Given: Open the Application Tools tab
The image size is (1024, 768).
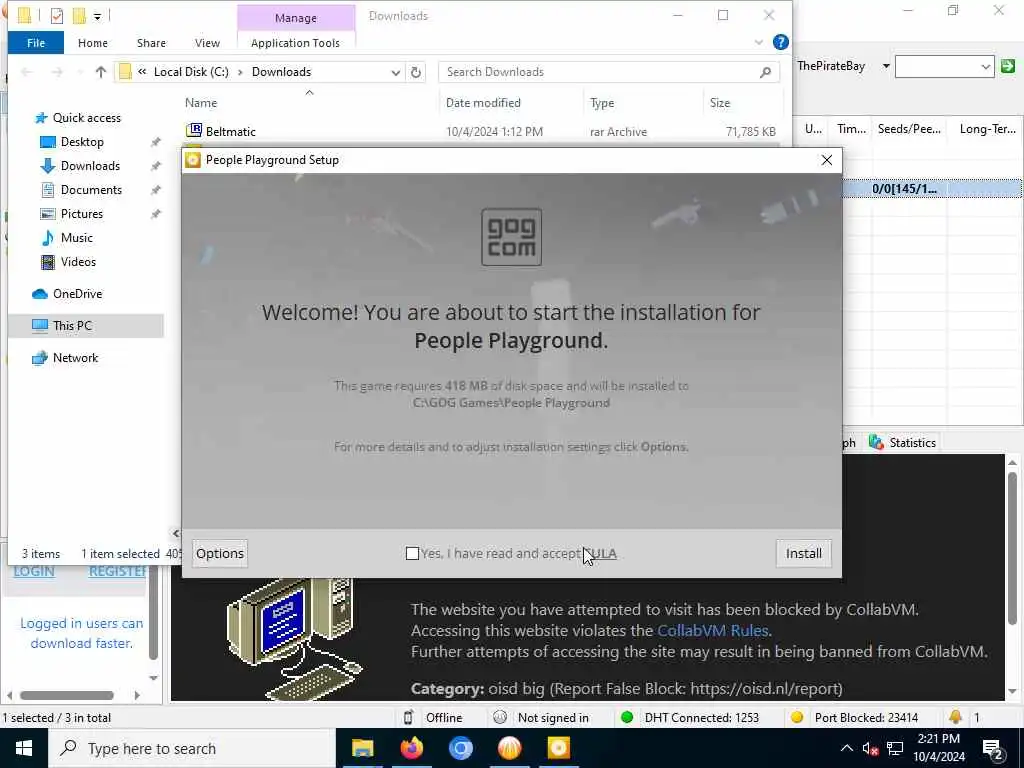Looking at the screenshot, I should point(295,43).
